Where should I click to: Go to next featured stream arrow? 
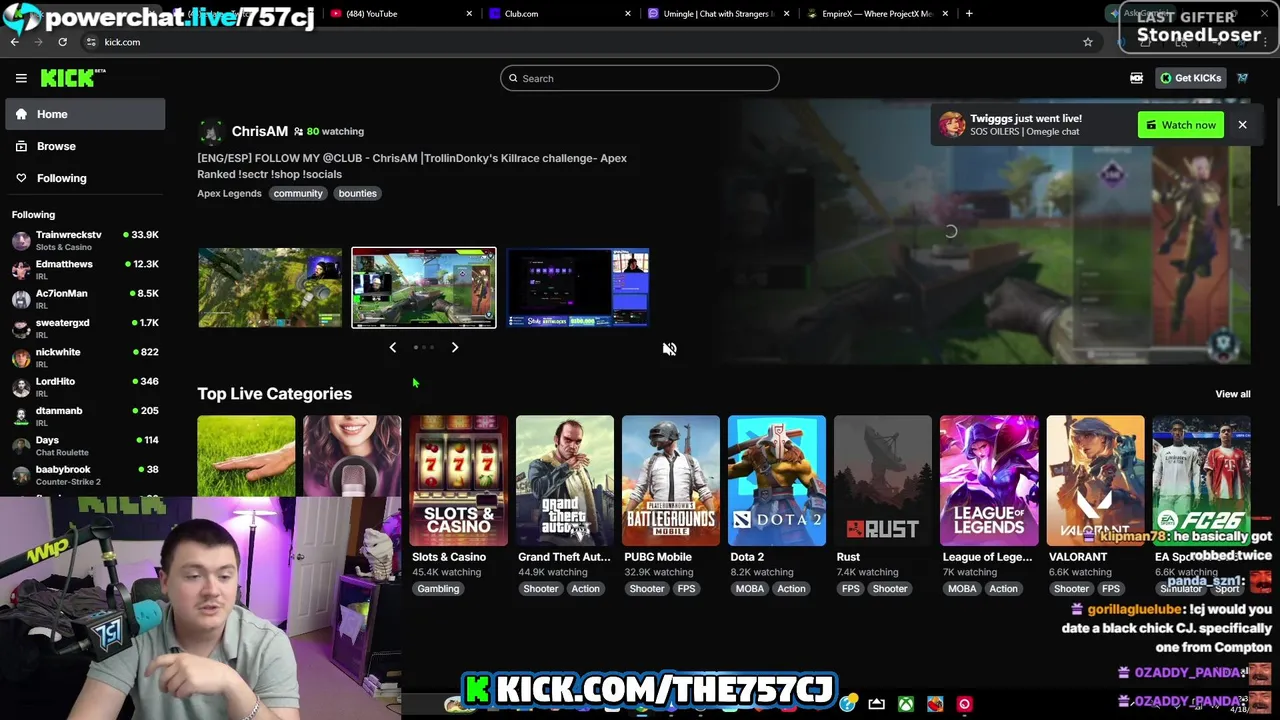(x=455, y=347)
